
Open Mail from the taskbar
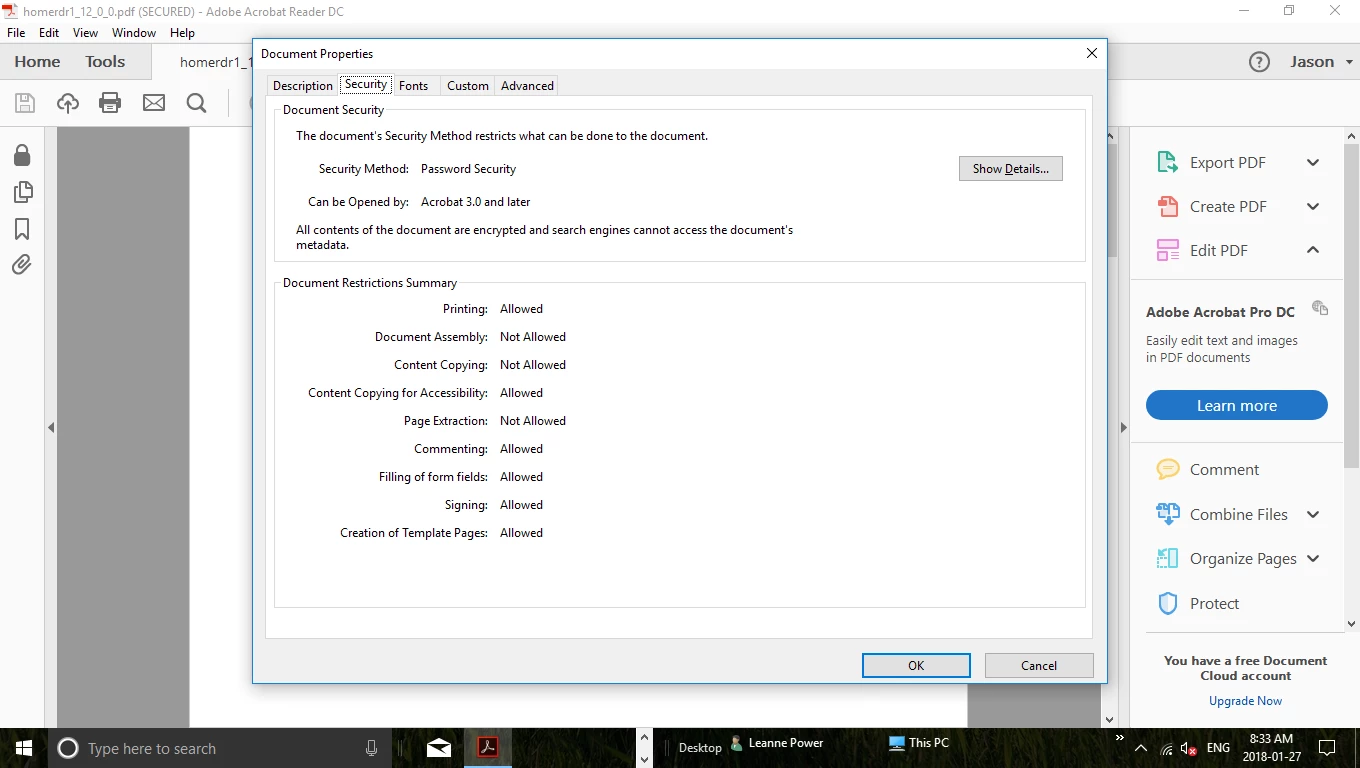tap(438, 748)
